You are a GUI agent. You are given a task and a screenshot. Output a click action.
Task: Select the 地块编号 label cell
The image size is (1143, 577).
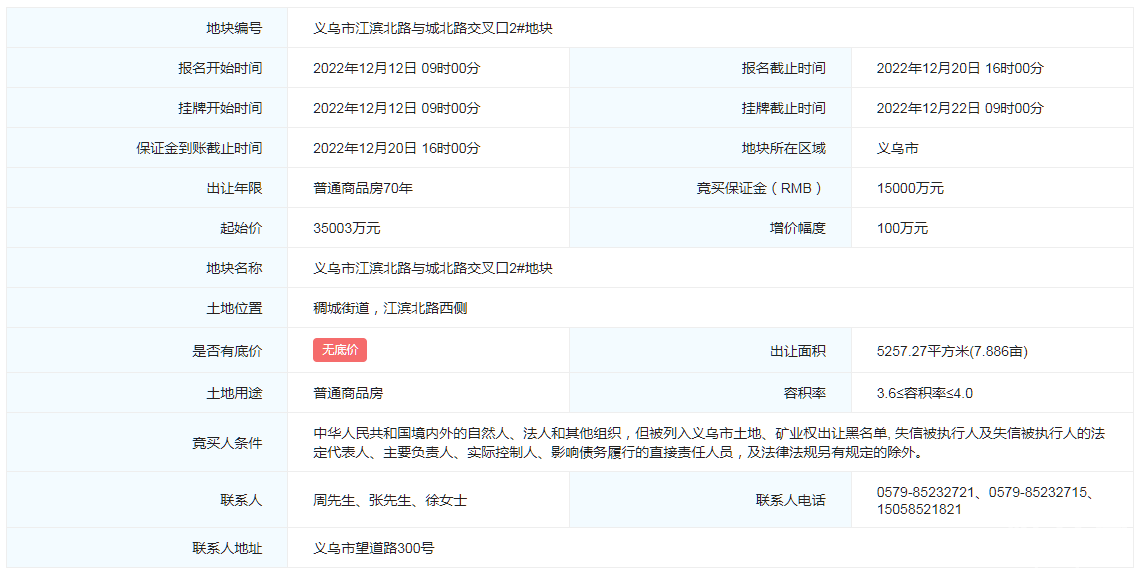(234, 28)
